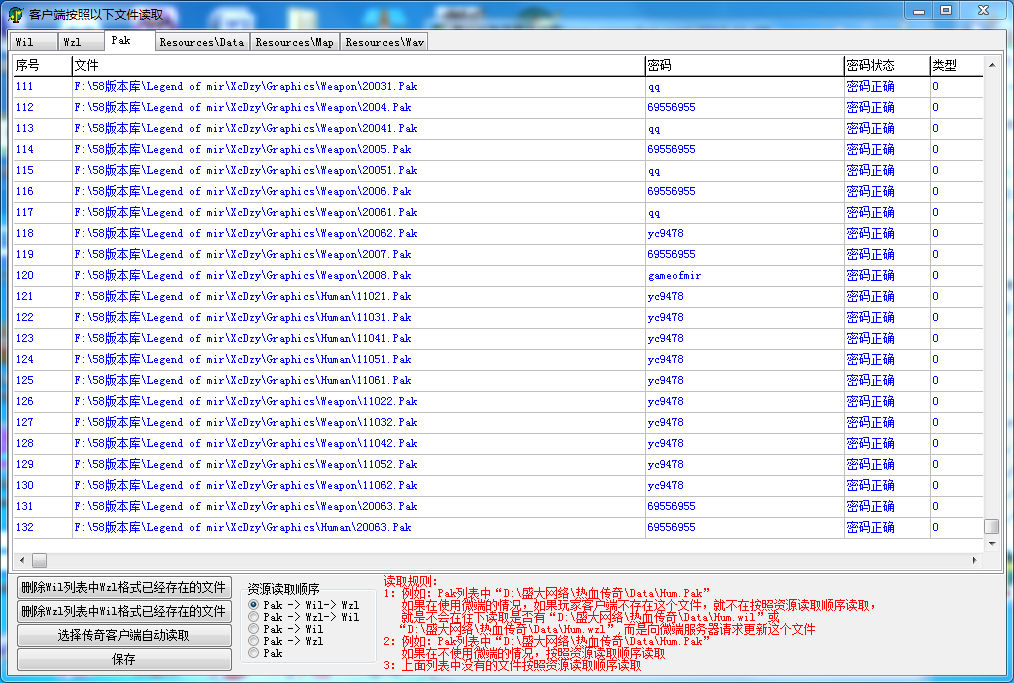The height and width of the screenshot is (683, 1014).
Task: Click 删除Wzl列表中Wil格式已经存在的文件 button
Action: click(124, 611)
